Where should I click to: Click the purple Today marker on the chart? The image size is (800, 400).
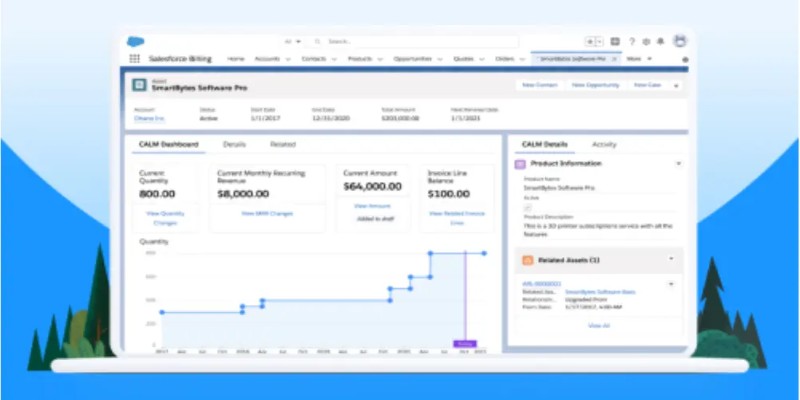click(x=465, y=344)
